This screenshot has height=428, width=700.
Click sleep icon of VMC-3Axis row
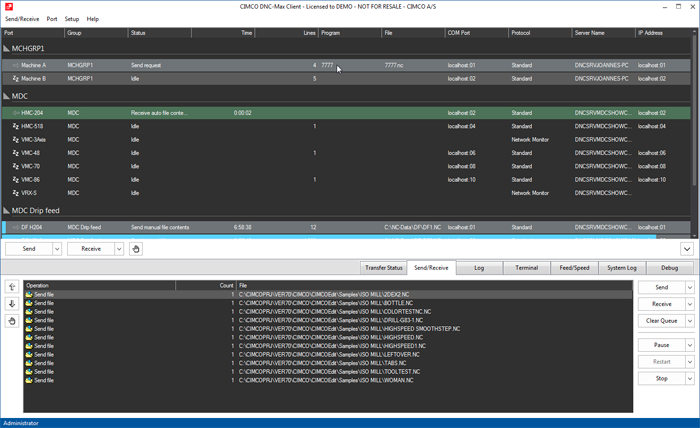point(16,140)
